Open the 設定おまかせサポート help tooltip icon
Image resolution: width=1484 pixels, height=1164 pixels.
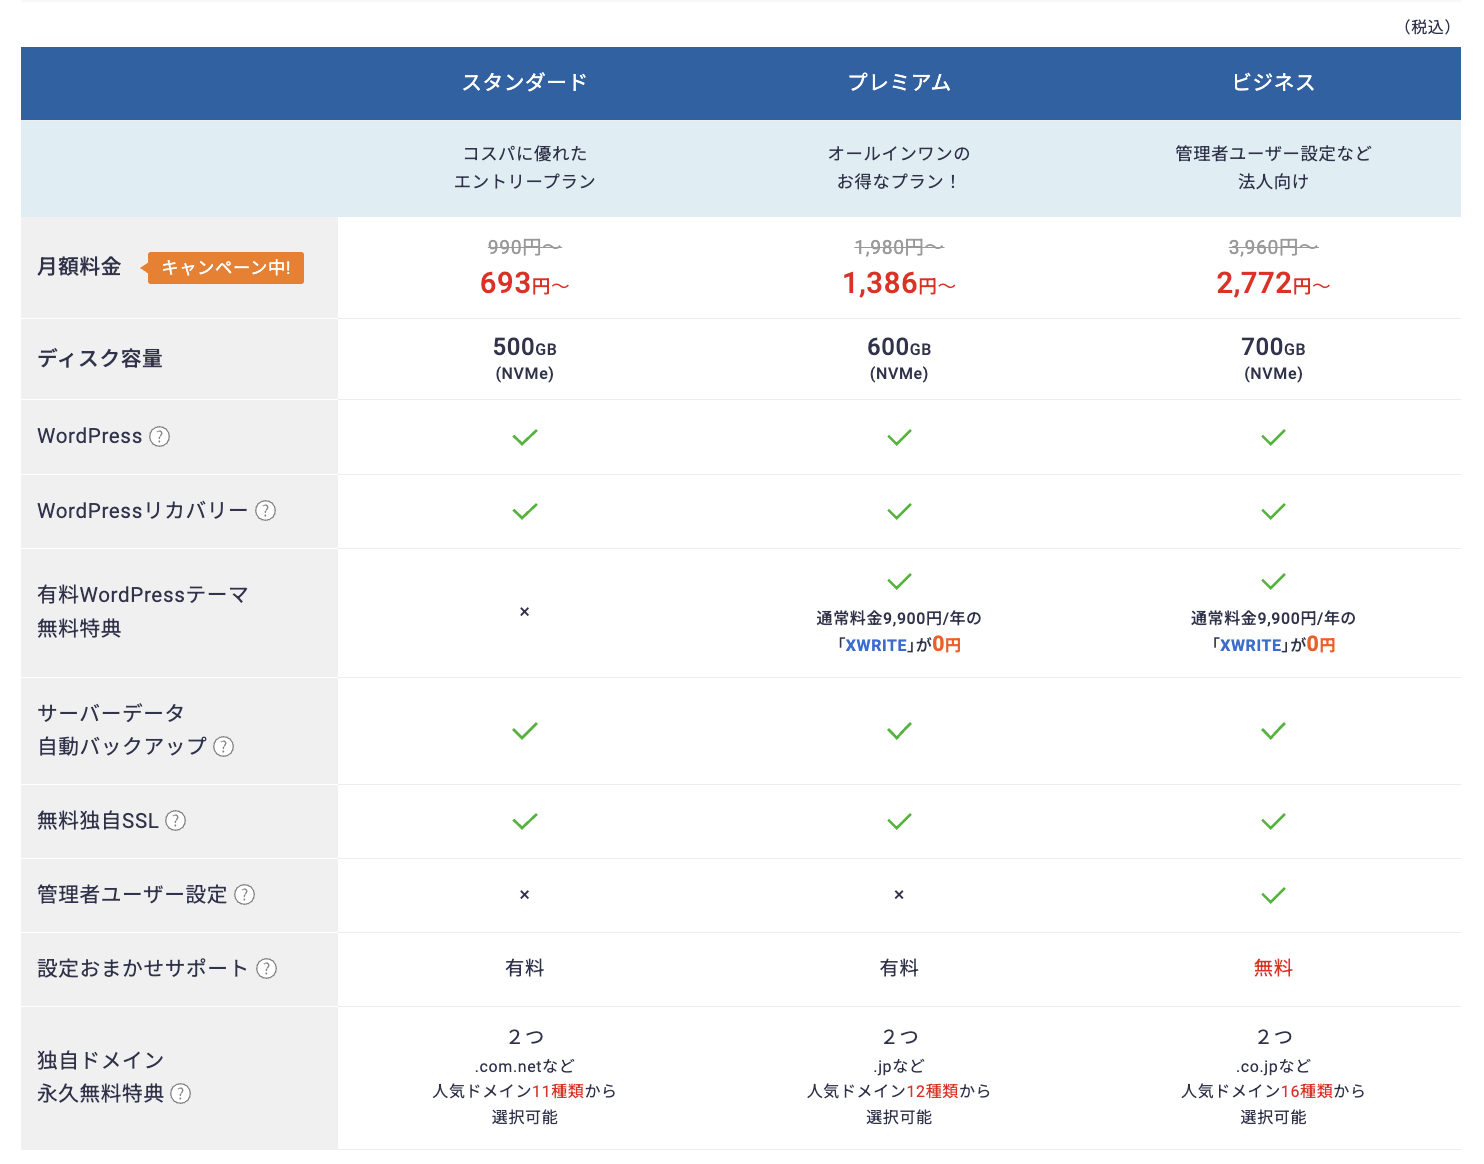pos(267,969)
